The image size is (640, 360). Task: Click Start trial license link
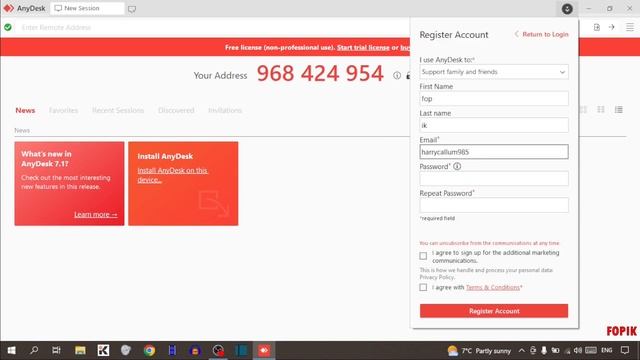363,47
